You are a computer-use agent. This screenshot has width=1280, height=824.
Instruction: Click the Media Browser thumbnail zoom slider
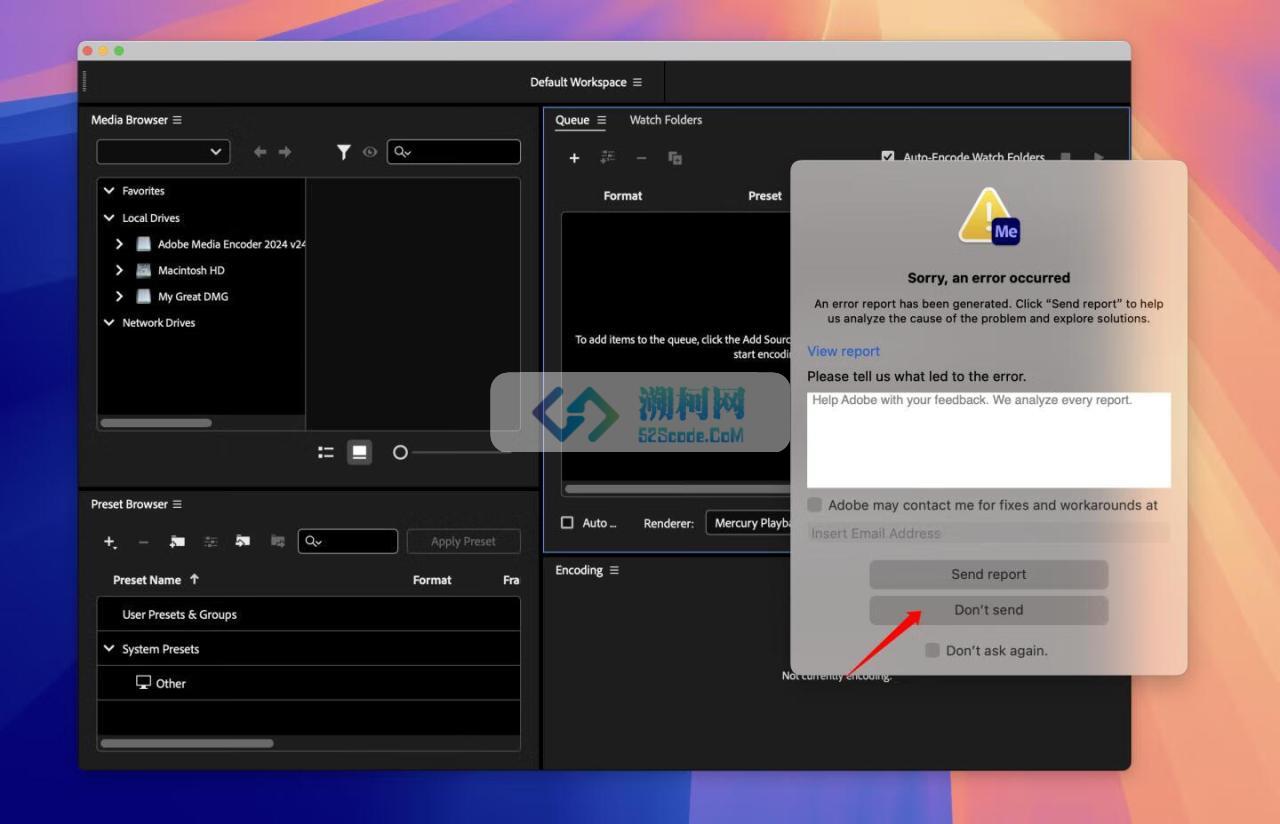(x=400, y=452)
